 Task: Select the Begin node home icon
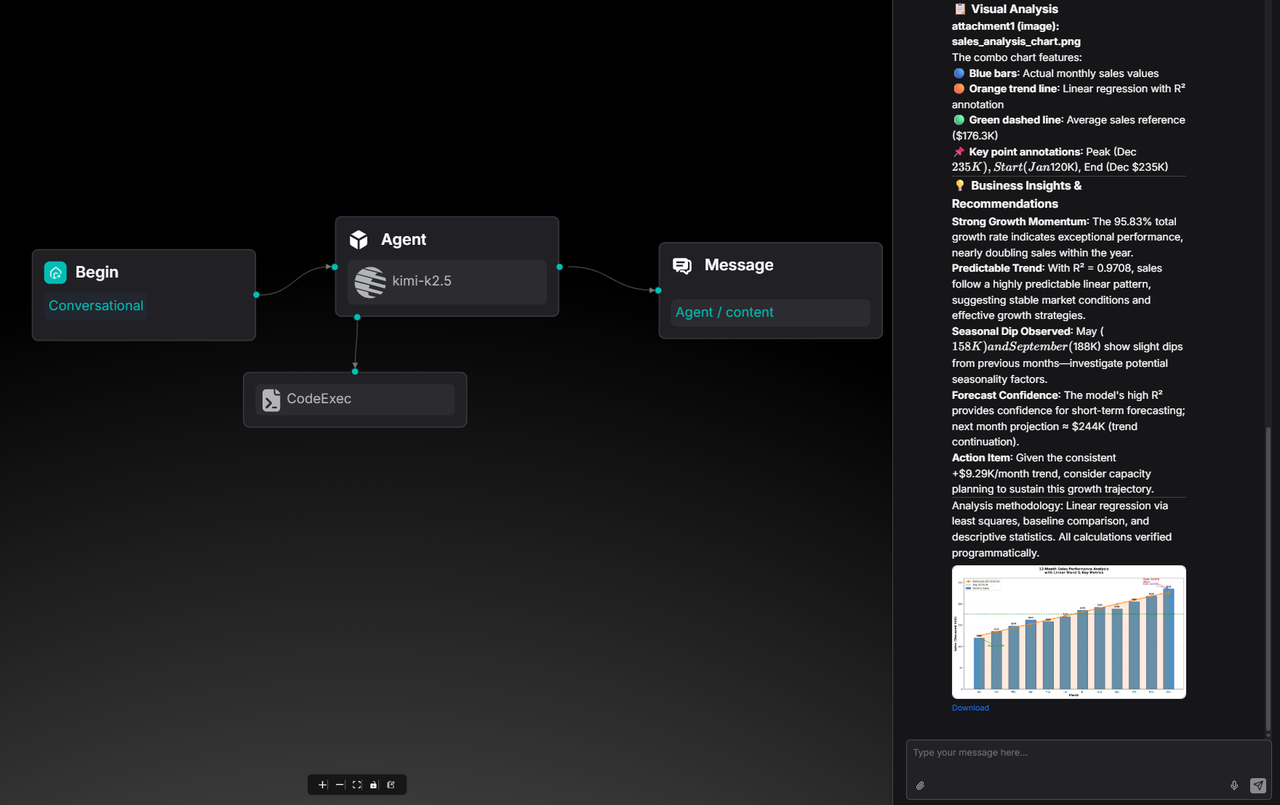tap(55, 272)
